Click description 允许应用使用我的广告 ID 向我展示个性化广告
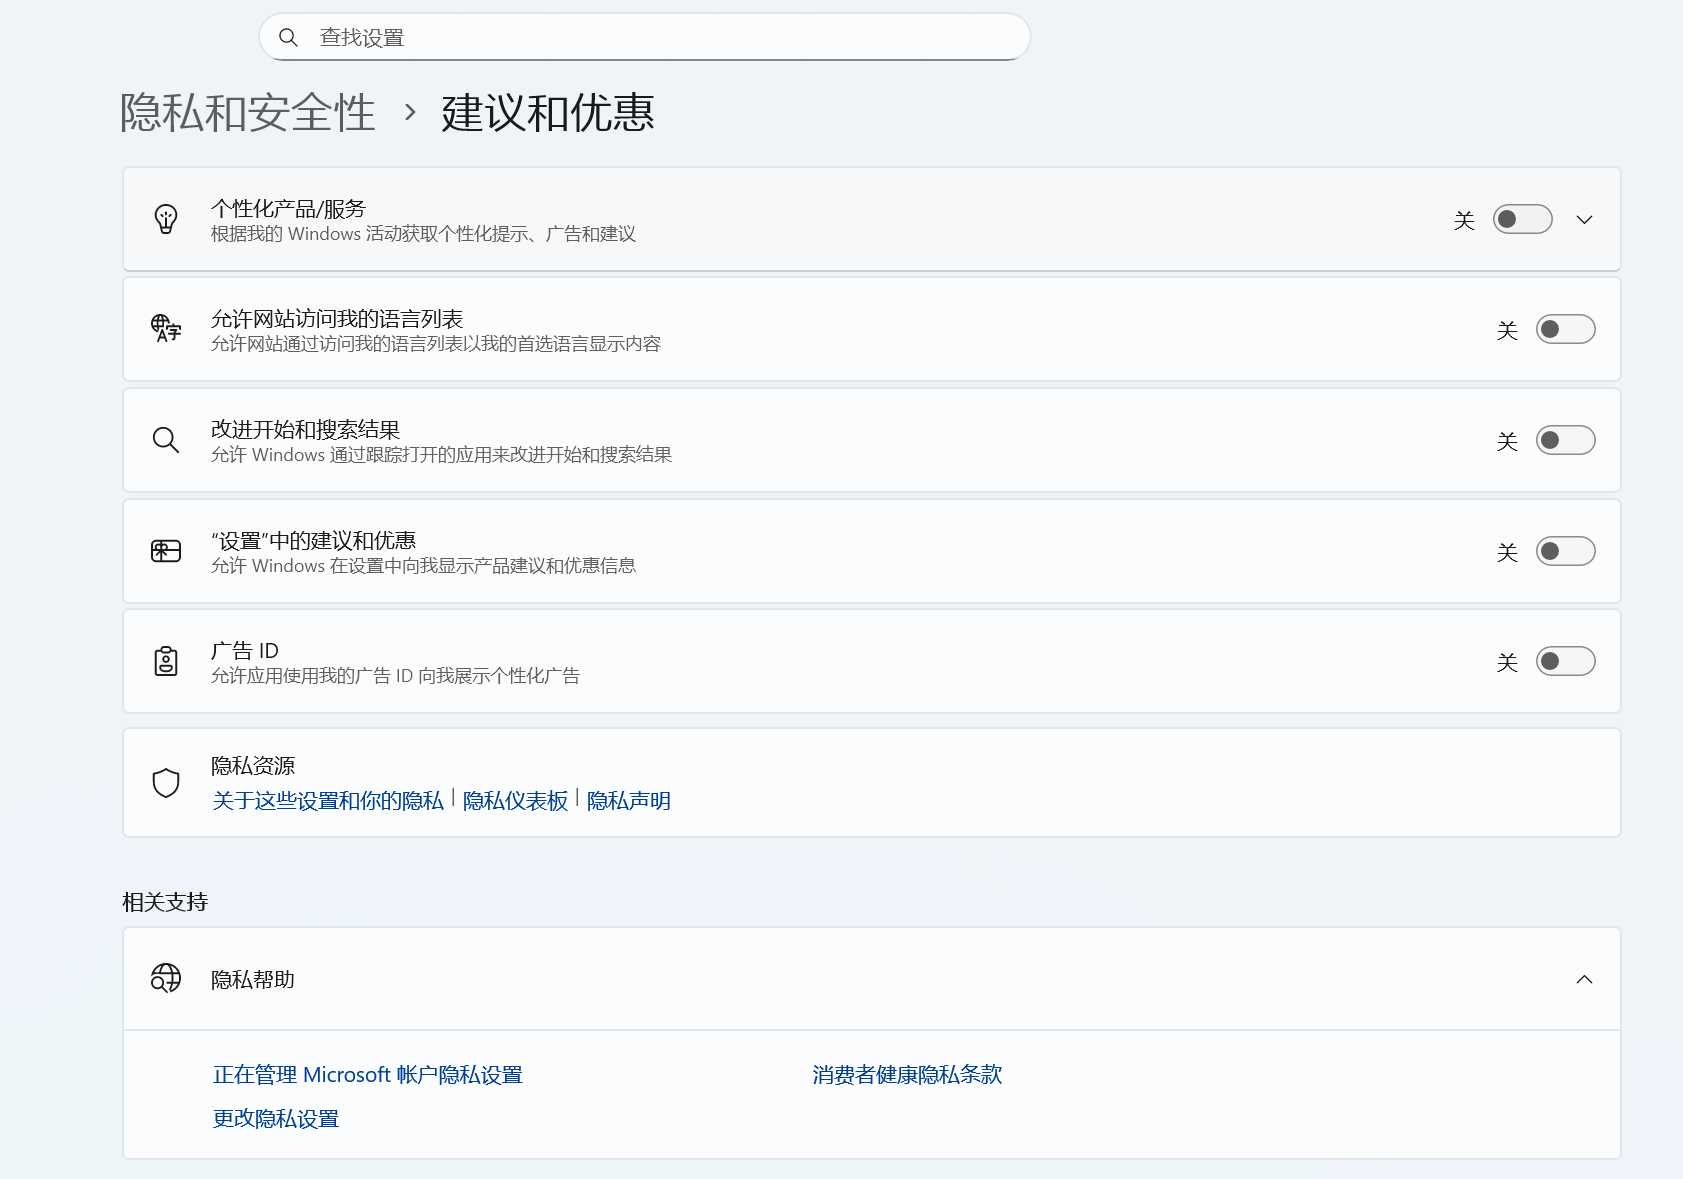 tap(395, 676)
